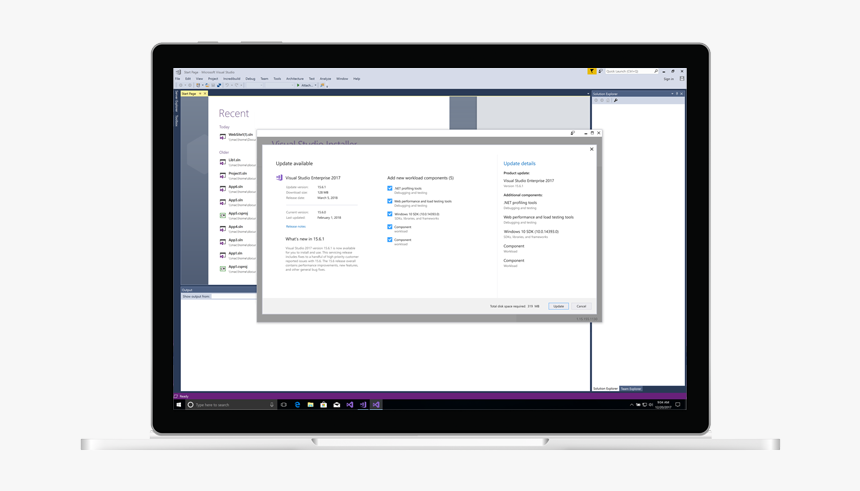Click the What's new in 15.6.1 heading
The height and width of the screenshot is (491, 860).
(x=305, y=239)
